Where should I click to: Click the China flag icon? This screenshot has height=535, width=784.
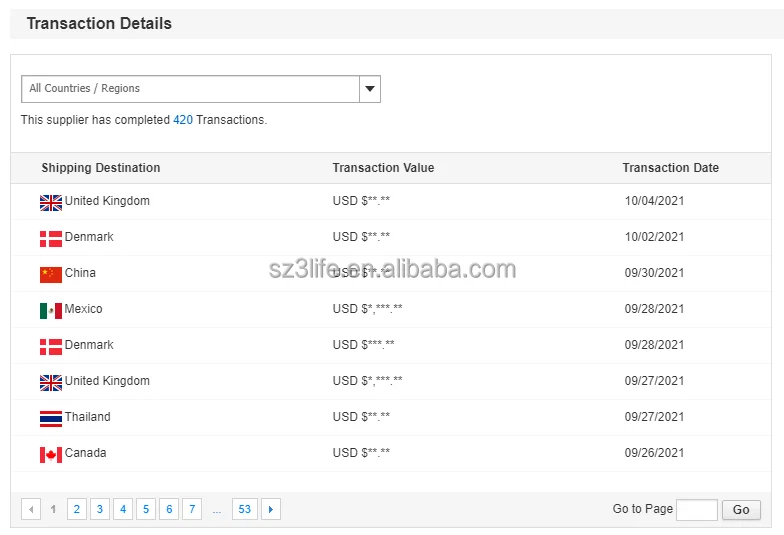(x=51, y=274)
